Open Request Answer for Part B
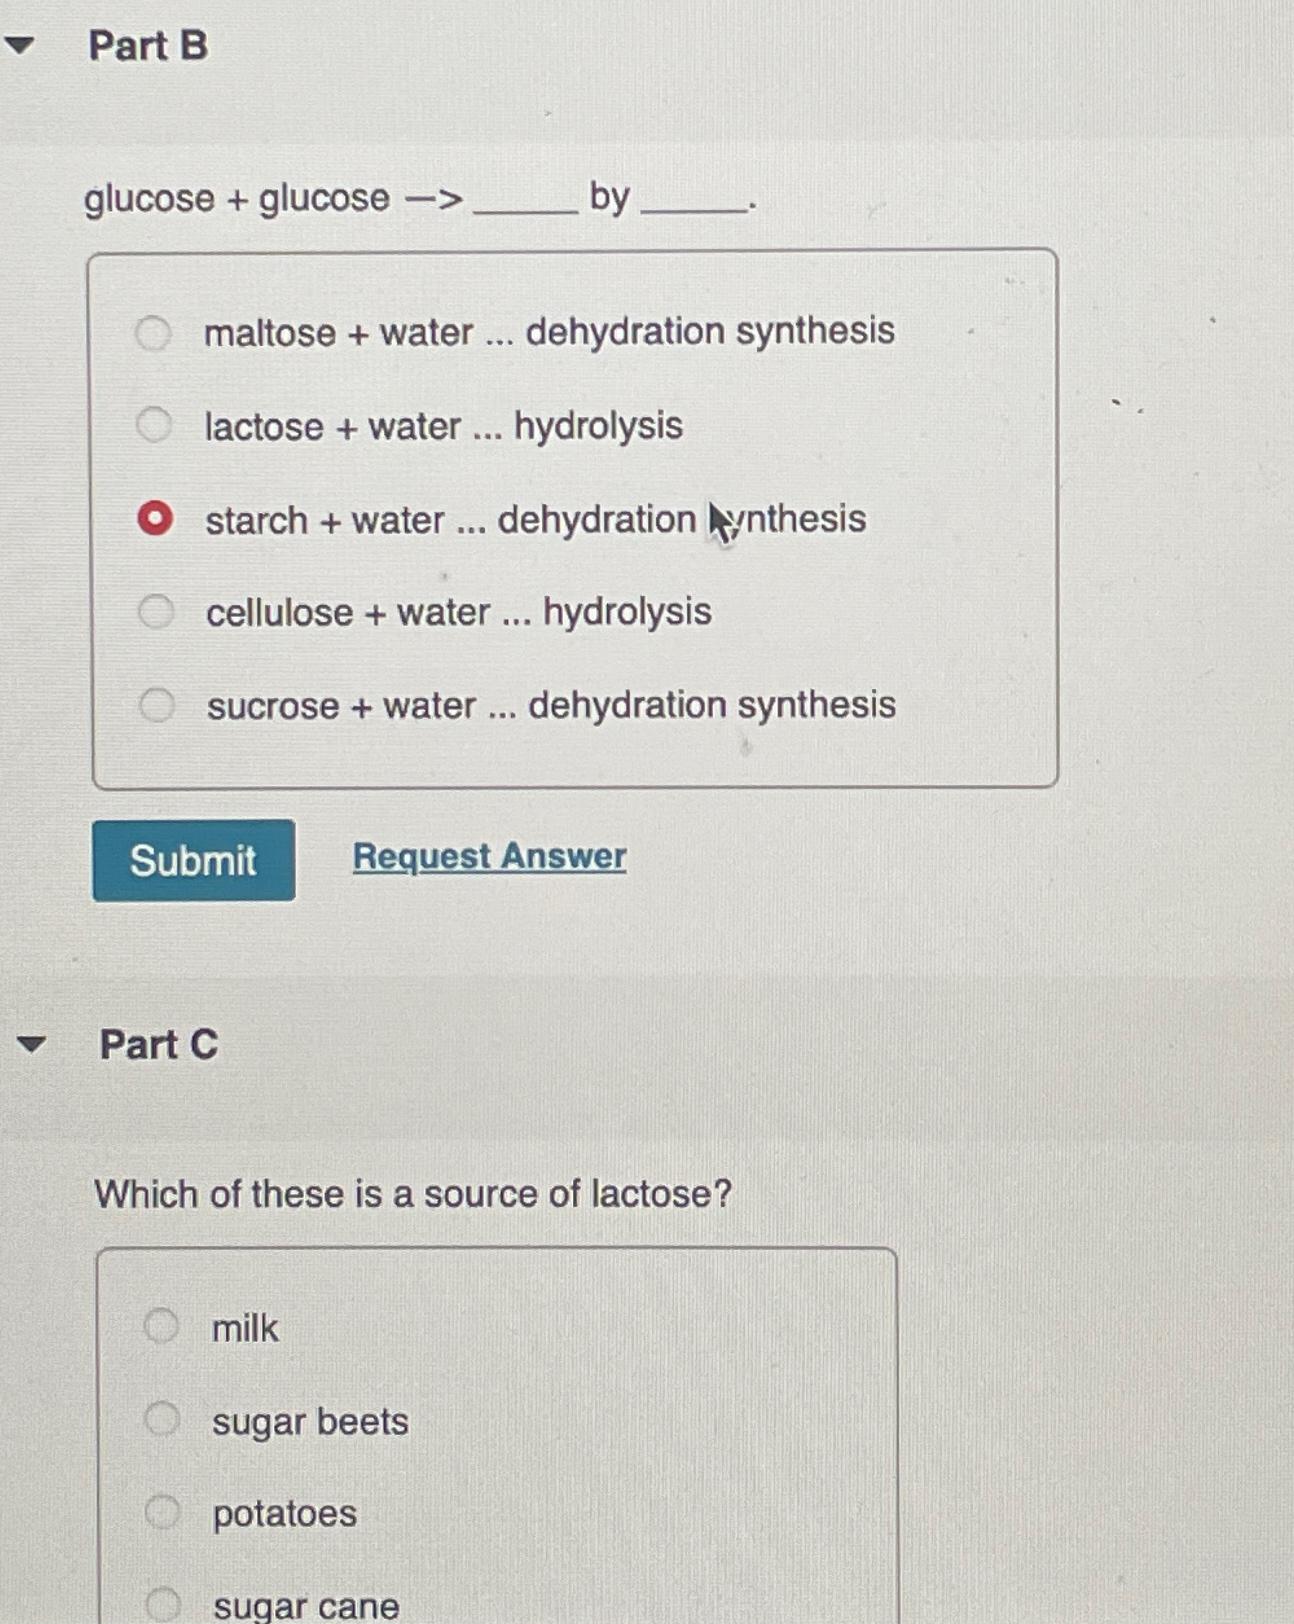Screen dimensions: 1294x1624 tap(489, 857)
